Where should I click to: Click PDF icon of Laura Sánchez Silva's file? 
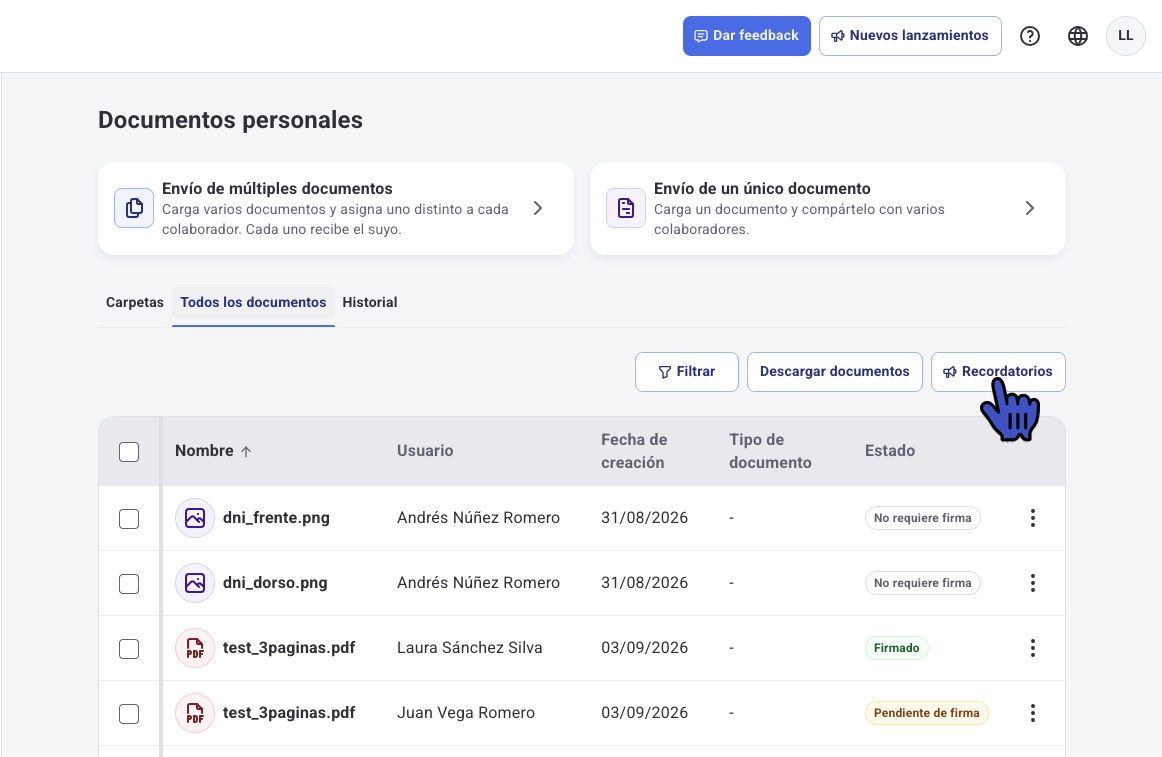click(195, 648)
